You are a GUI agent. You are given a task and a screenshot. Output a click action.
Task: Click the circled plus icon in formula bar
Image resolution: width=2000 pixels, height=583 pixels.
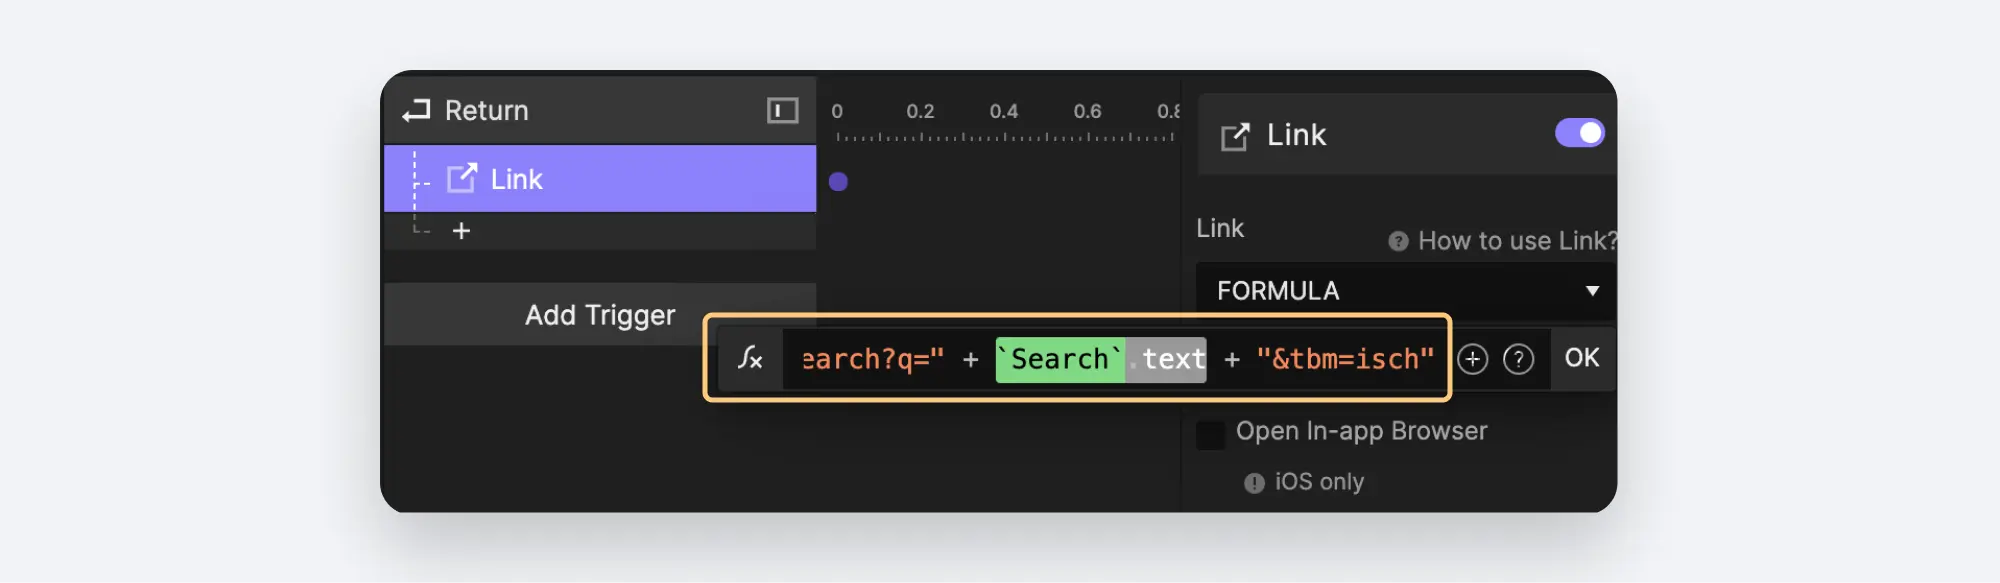[x=1472, y=359]
